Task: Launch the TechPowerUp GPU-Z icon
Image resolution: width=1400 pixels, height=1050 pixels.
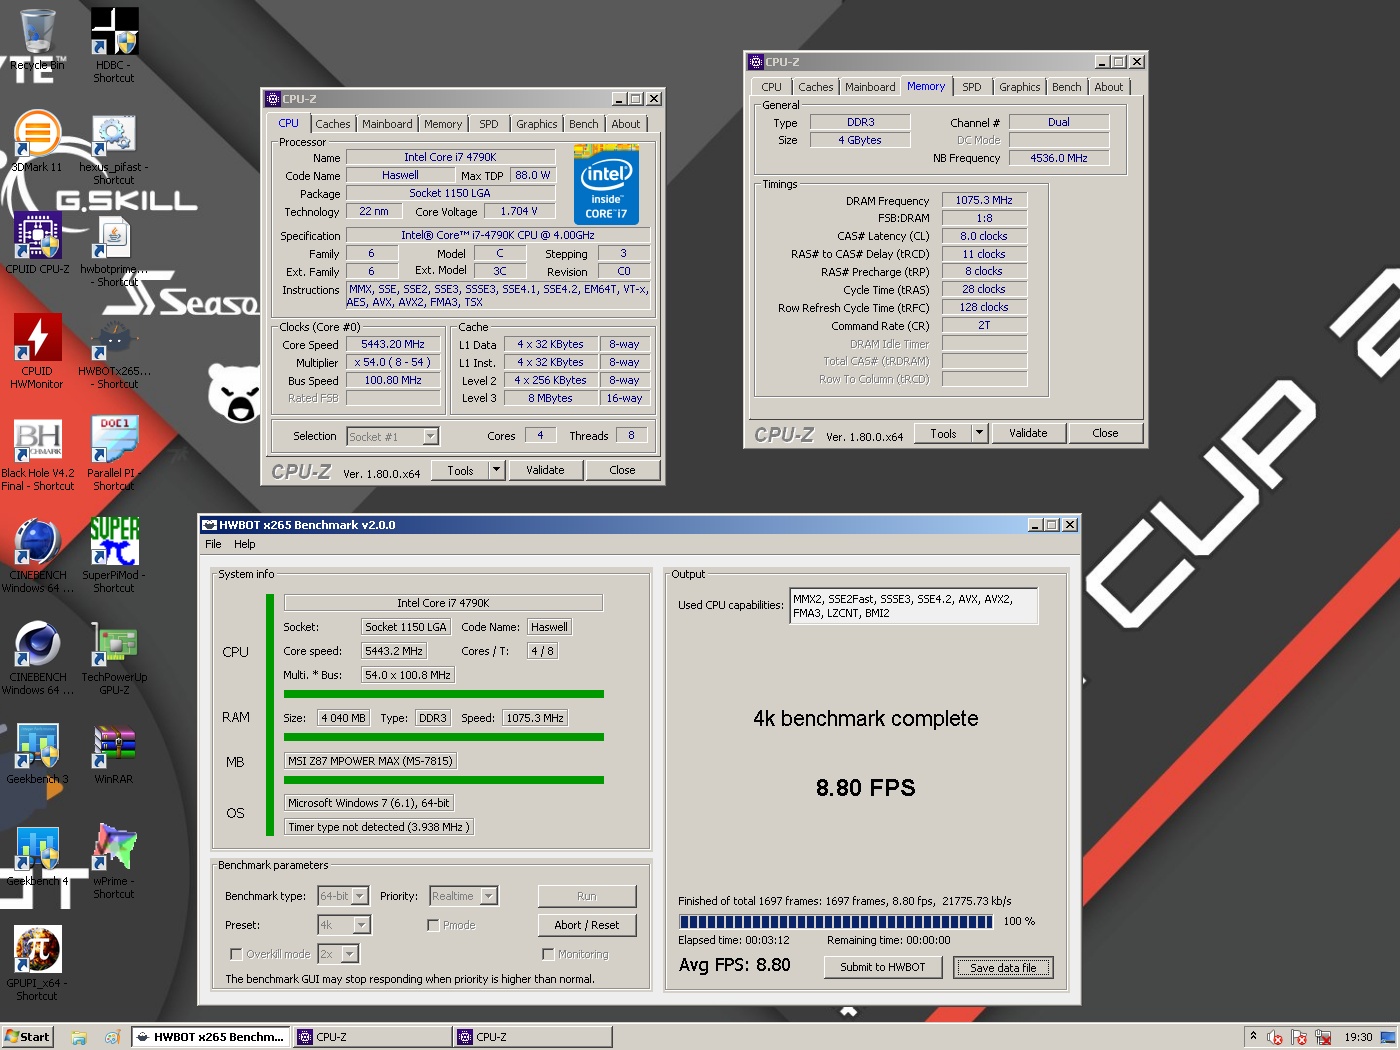Action: (x=114, y=658)
